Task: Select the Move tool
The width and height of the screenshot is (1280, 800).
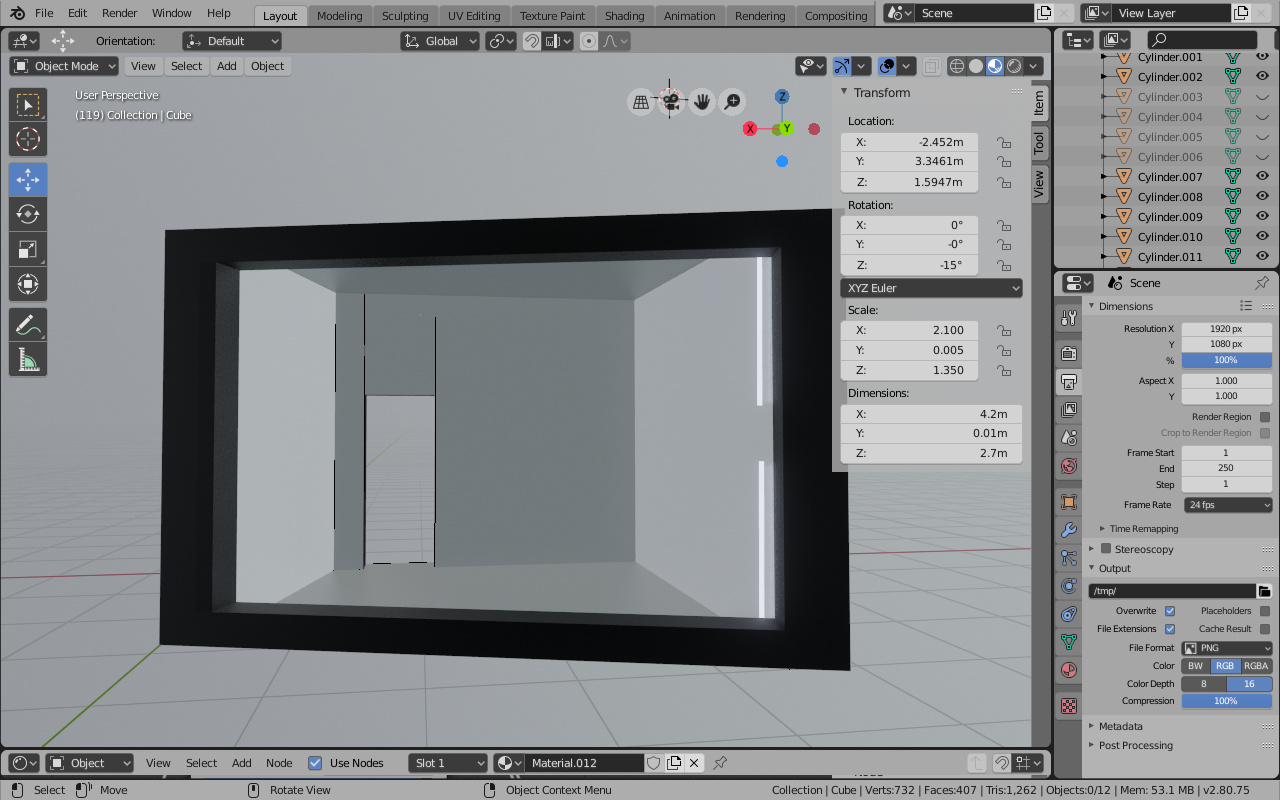Action: (29, 180)
